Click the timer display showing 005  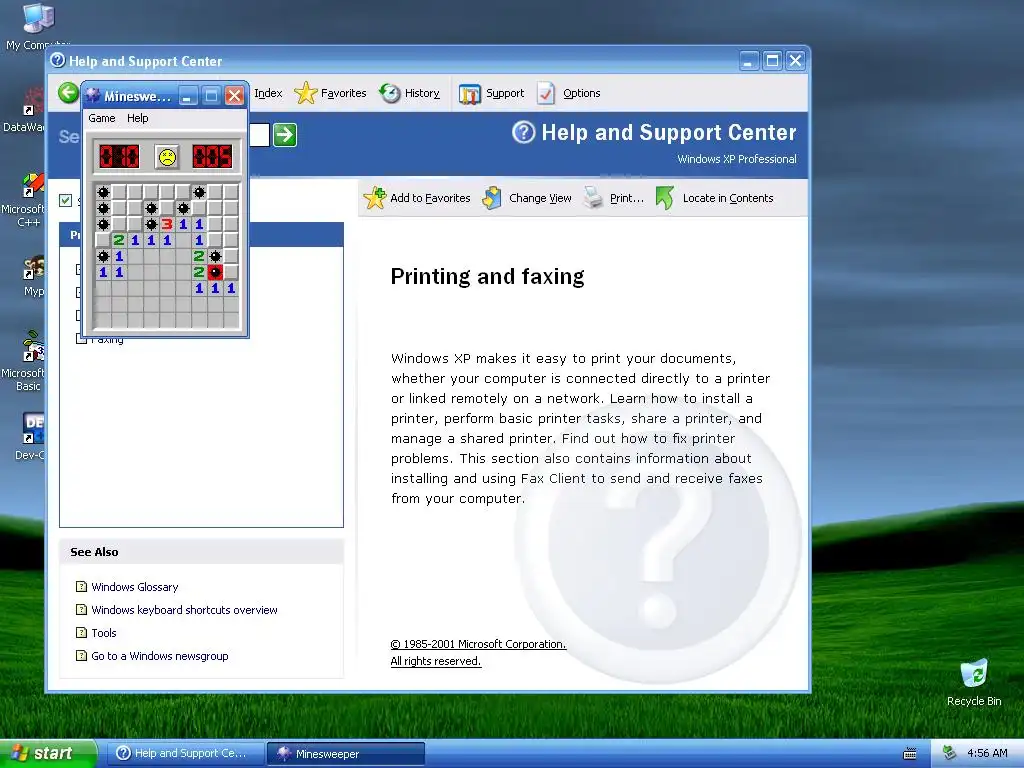(x=212, y=157)
